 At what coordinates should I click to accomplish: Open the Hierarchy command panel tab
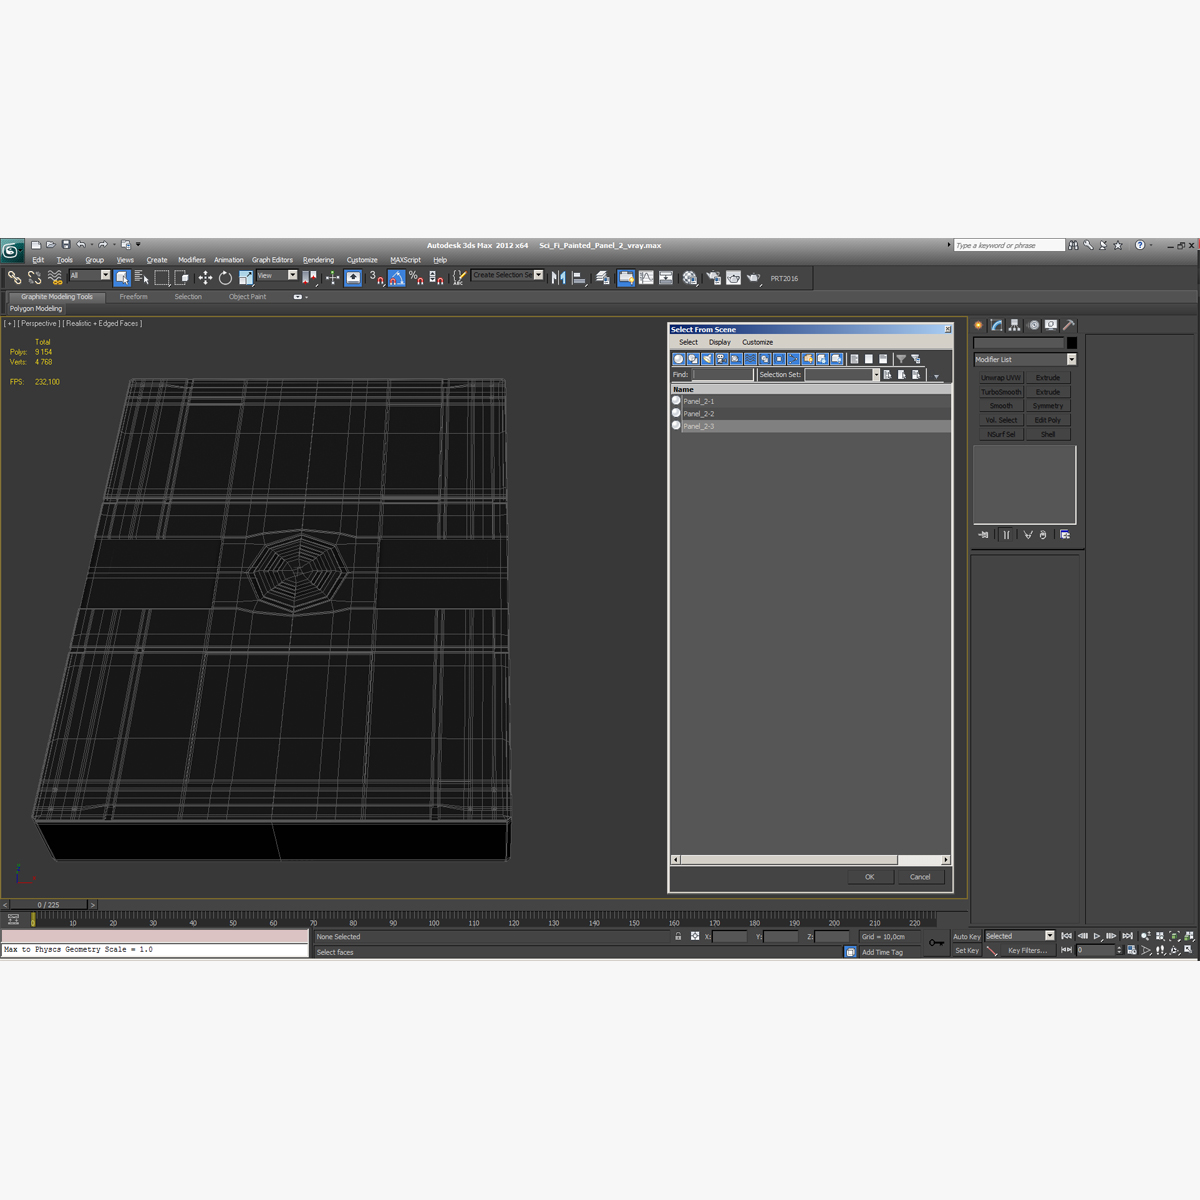coord(1015,325)
